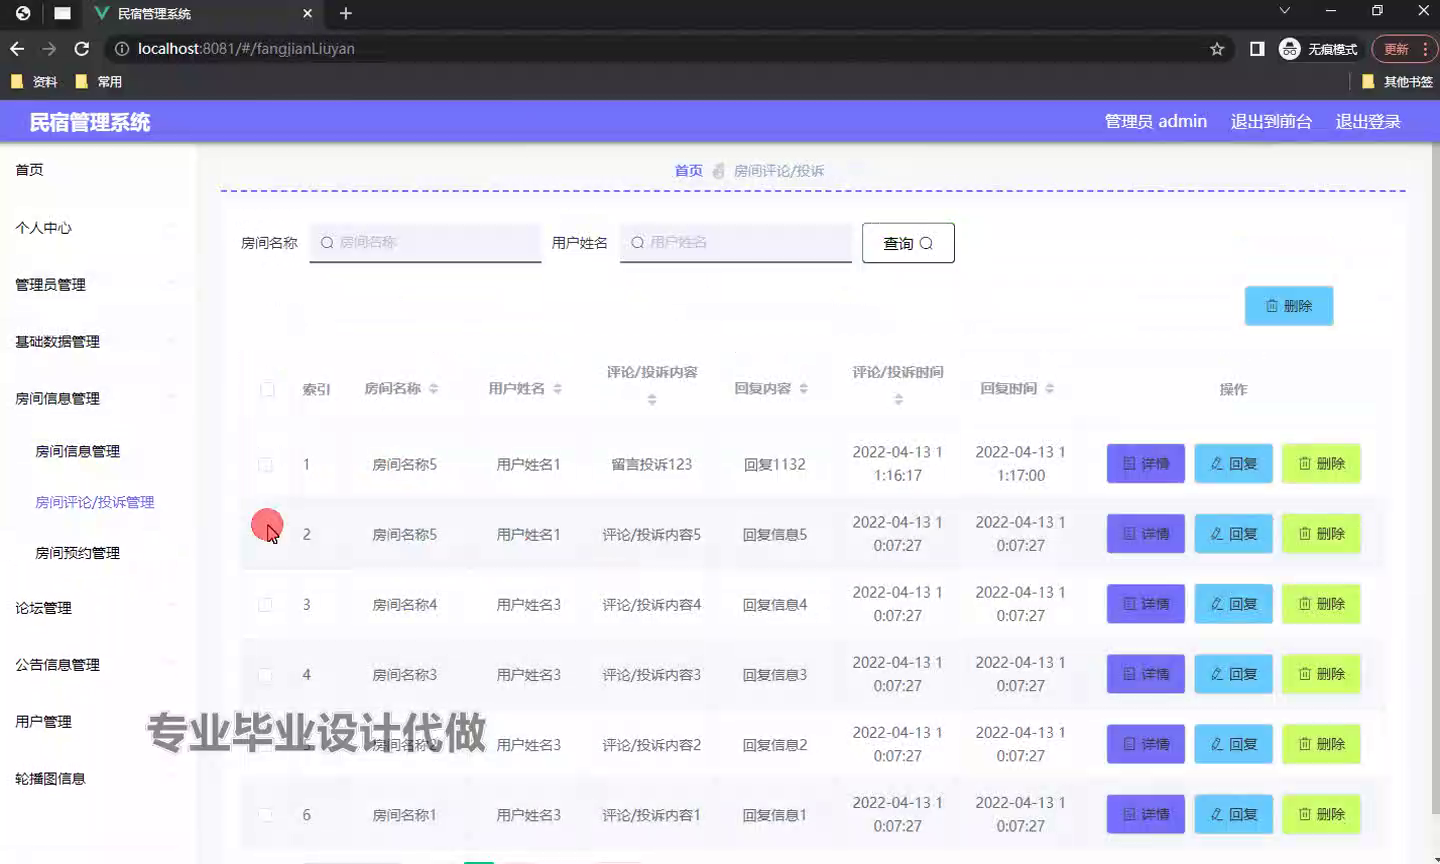This screenshot has height=864, width=1440.
Task: Check the row 4 房间名称3 checkbox
Action: 265,675
